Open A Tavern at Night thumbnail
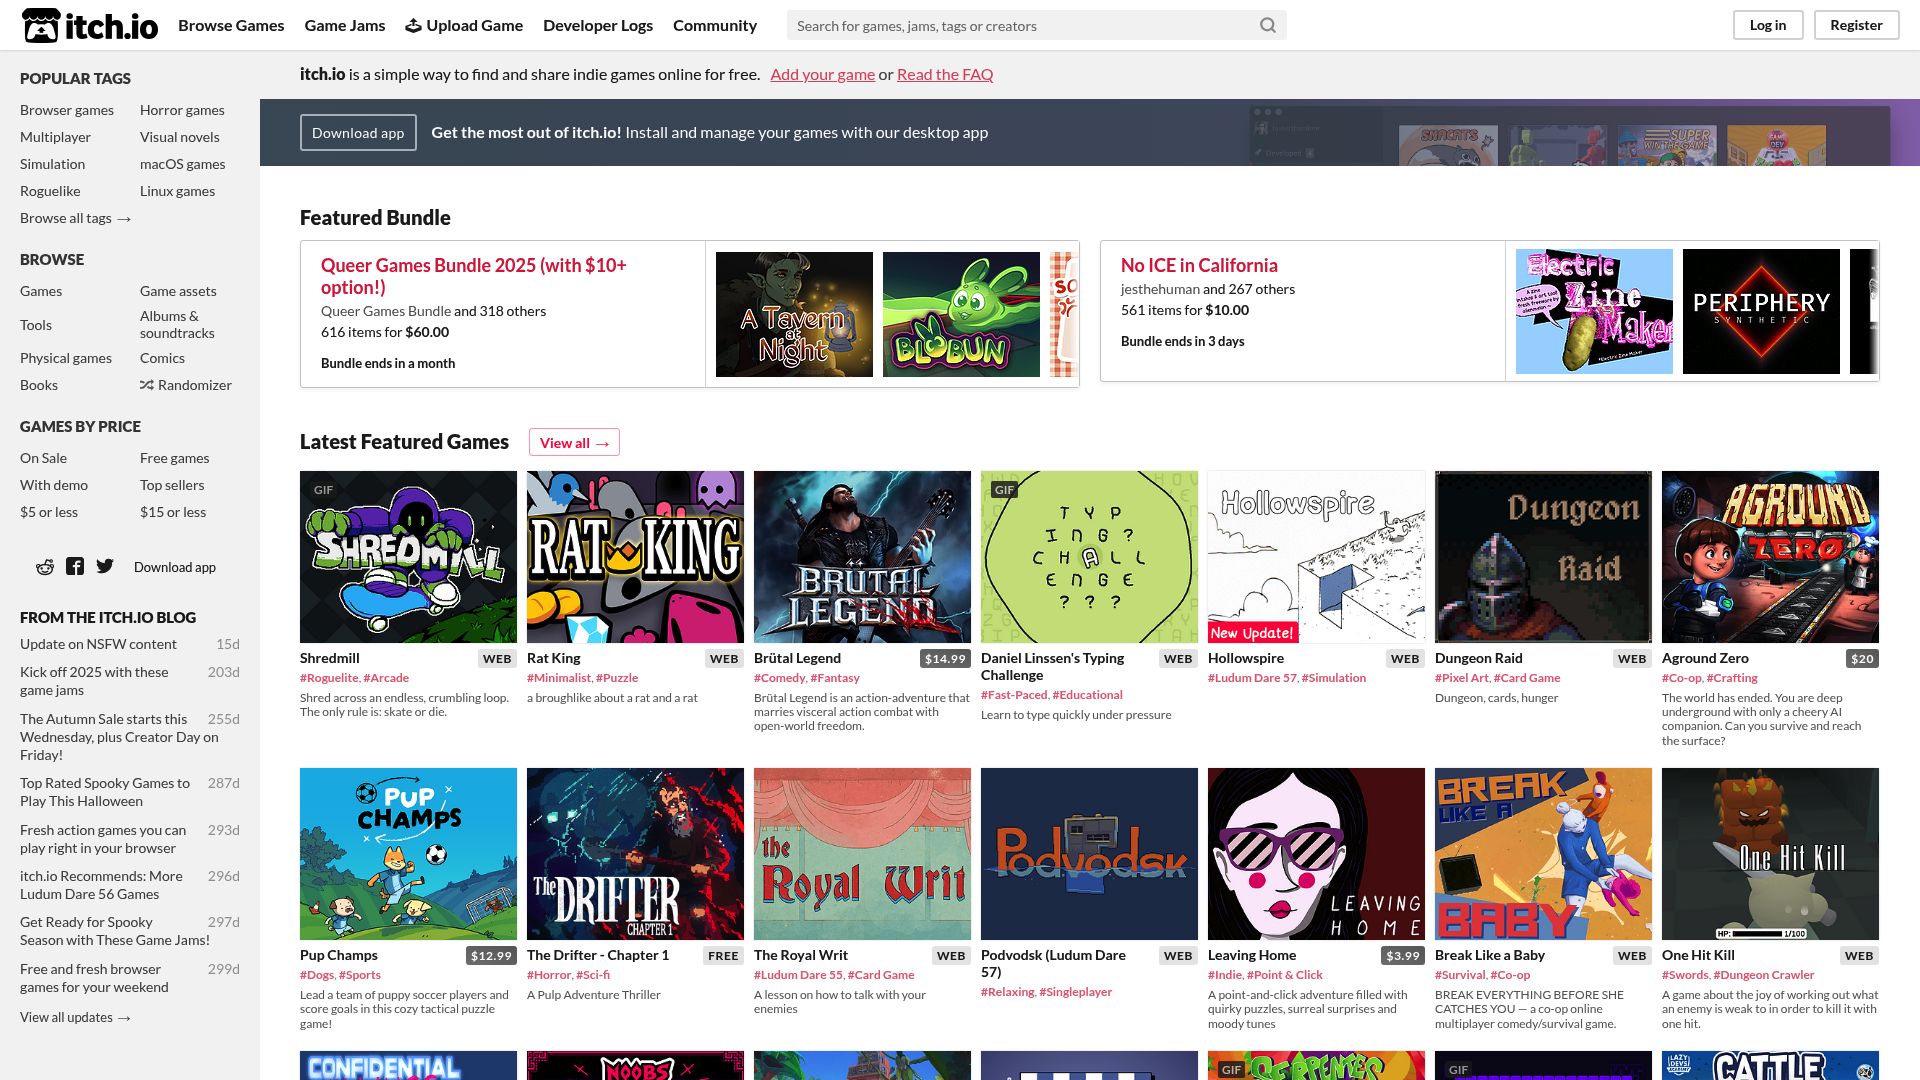1920x1080 pixels. [794, 314]
